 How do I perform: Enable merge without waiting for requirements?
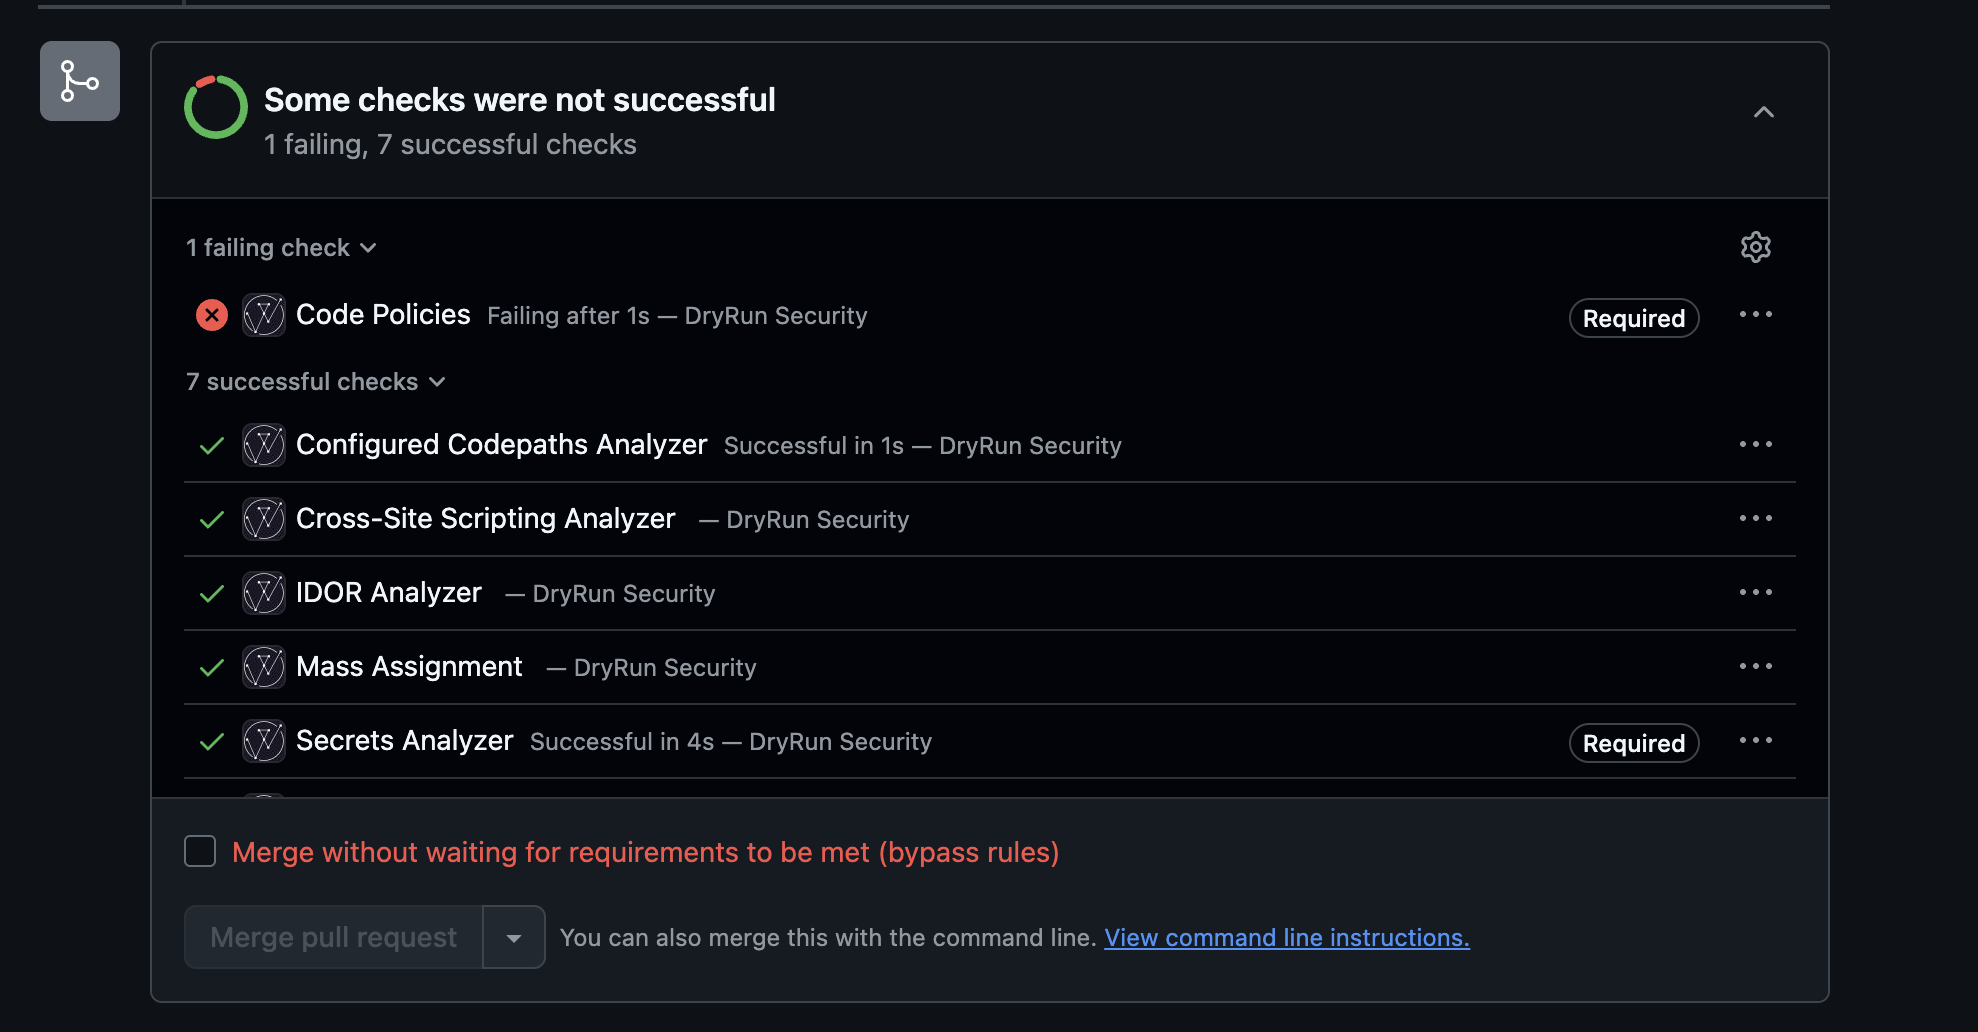[x=199, y=850]
